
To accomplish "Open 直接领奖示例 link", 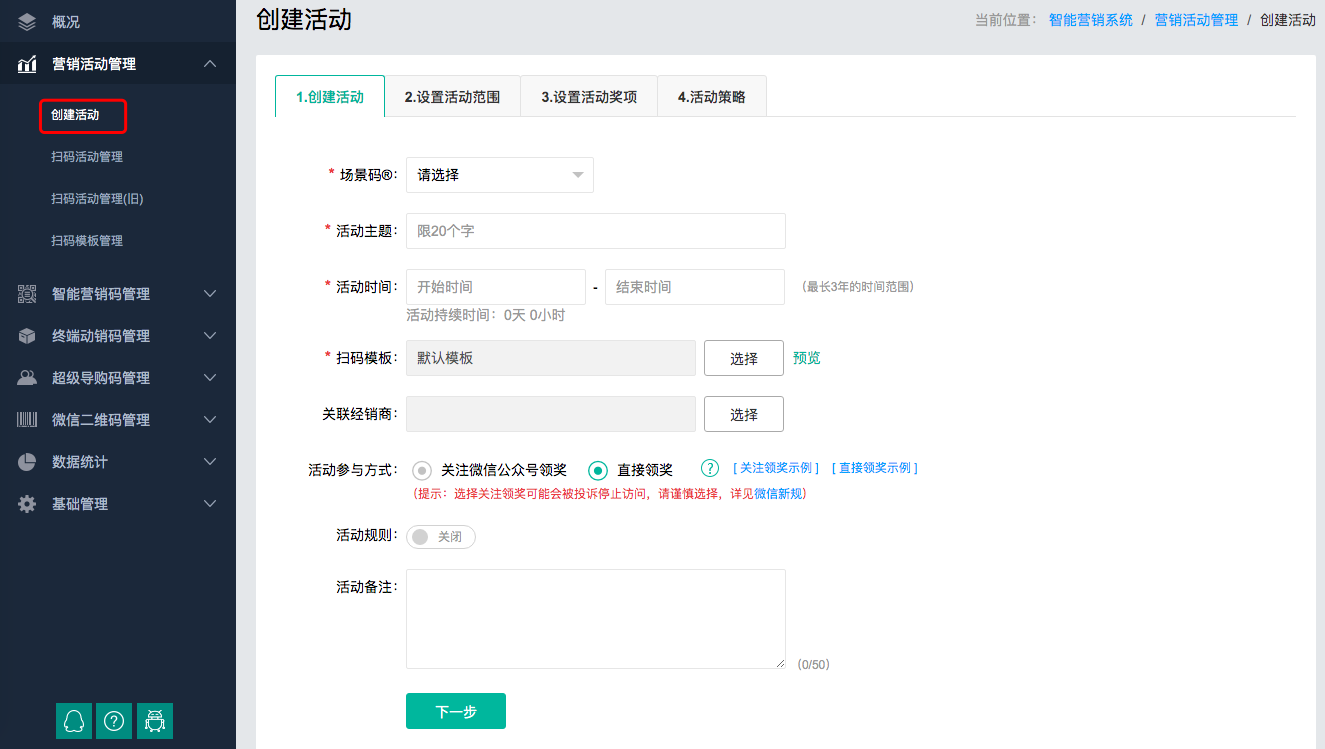I will click(874, 468).
